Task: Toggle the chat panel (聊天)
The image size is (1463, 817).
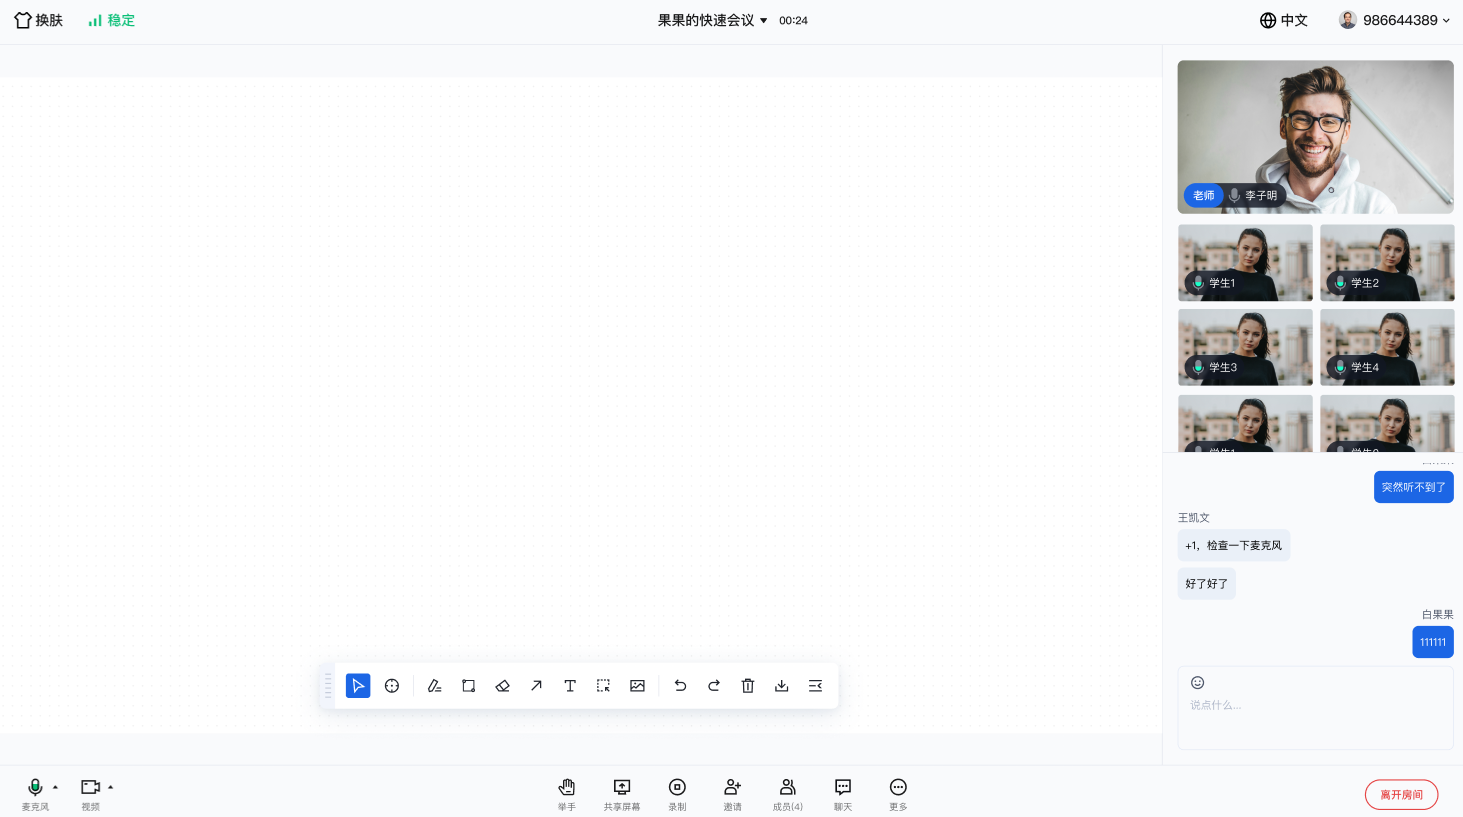Action: click(843, 794)
